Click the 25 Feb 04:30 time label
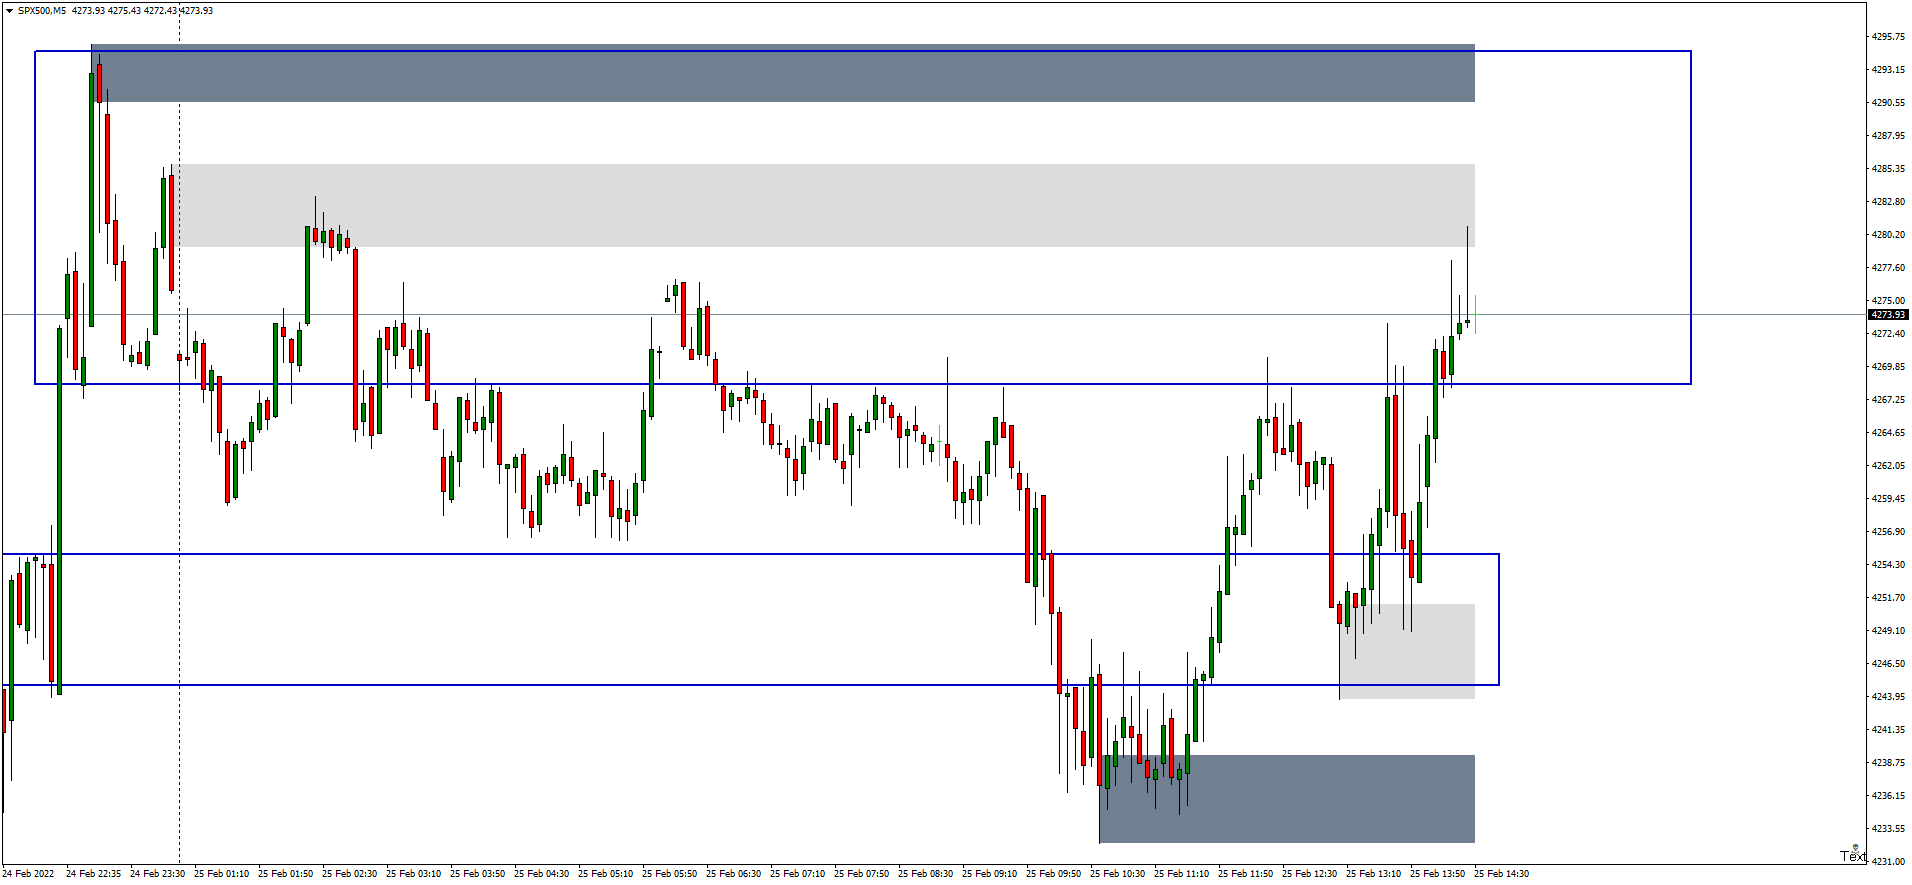1912x885 pixels. pyautogui.click(x=541, y=874)
